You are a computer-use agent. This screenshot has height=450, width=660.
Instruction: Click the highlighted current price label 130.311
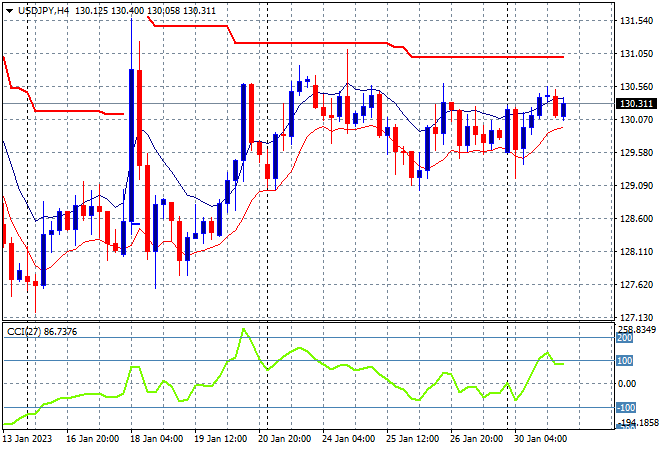tap(636, 104)
